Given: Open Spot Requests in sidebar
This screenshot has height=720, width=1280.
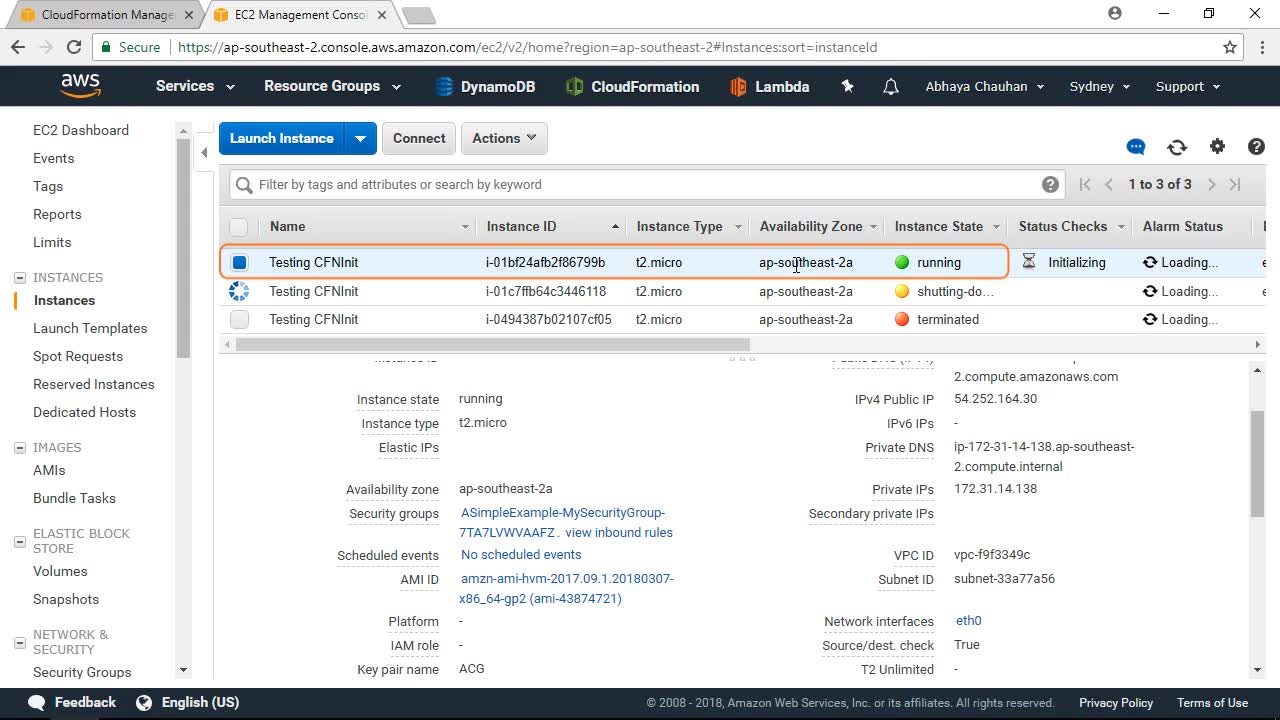Looking at the screenshot, I should (x=78, y=356).
